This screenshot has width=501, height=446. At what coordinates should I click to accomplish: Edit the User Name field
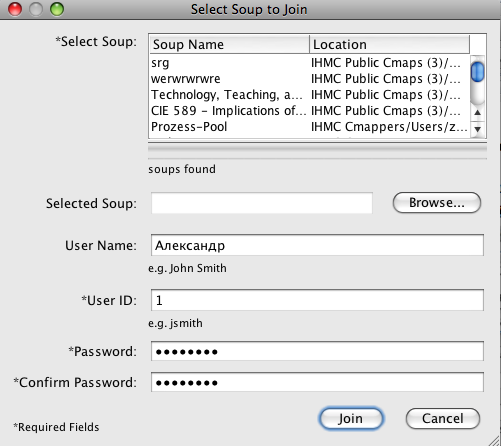click(x=317, y=245)
